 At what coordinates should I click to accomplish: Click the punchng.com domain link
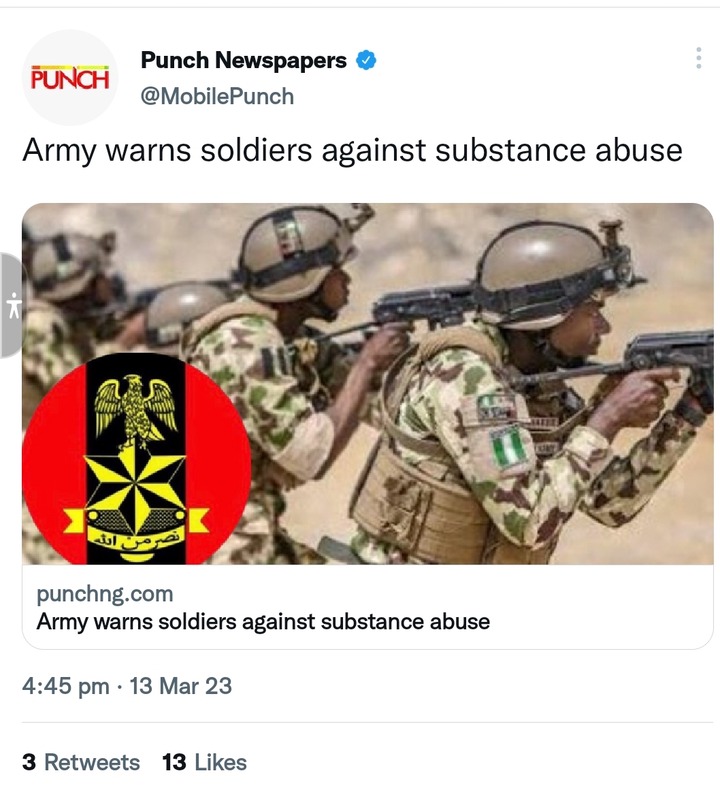(105, 594)
